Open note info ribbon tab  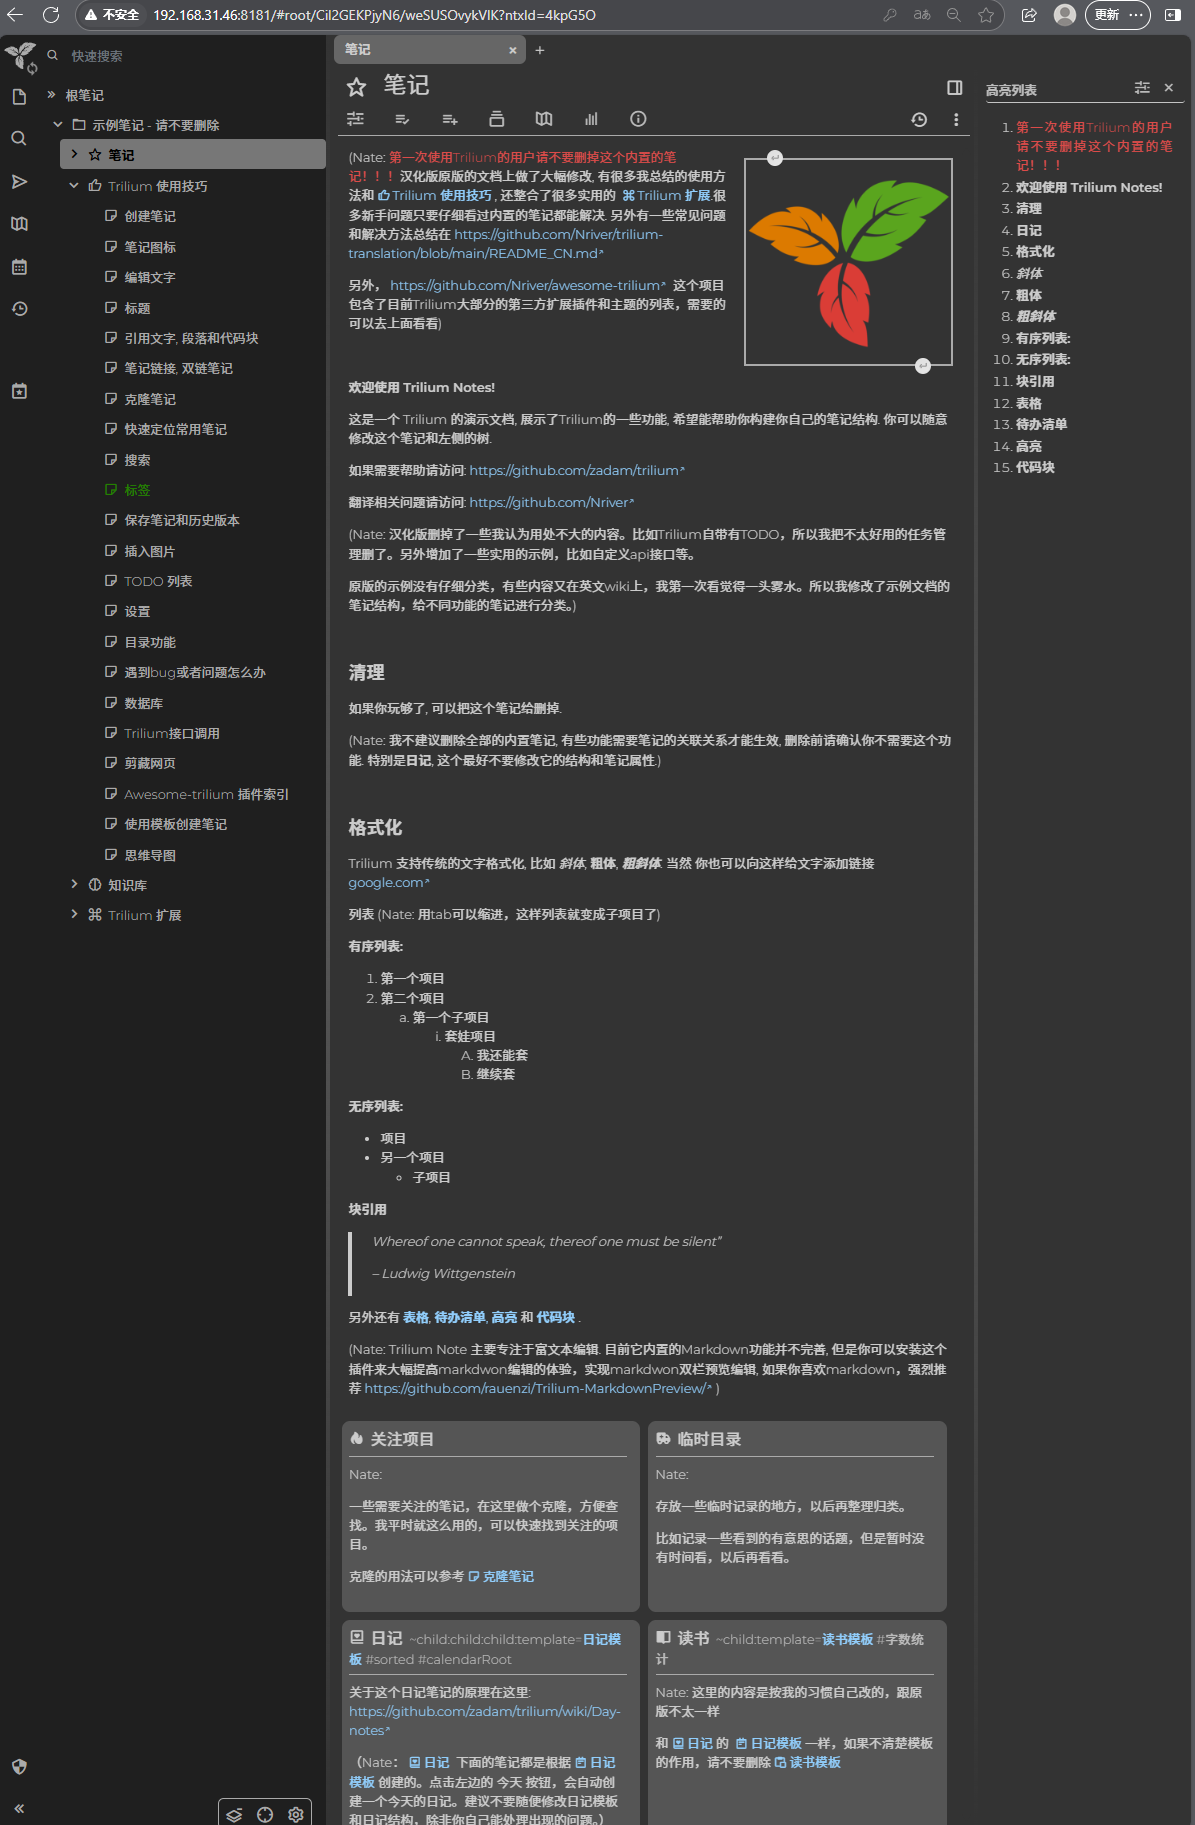pyautogui.click(x=638, y=119)
